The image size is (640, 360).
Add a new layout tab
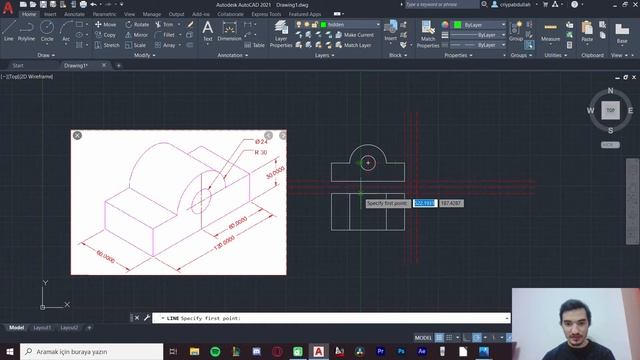[x=89, y=327]
